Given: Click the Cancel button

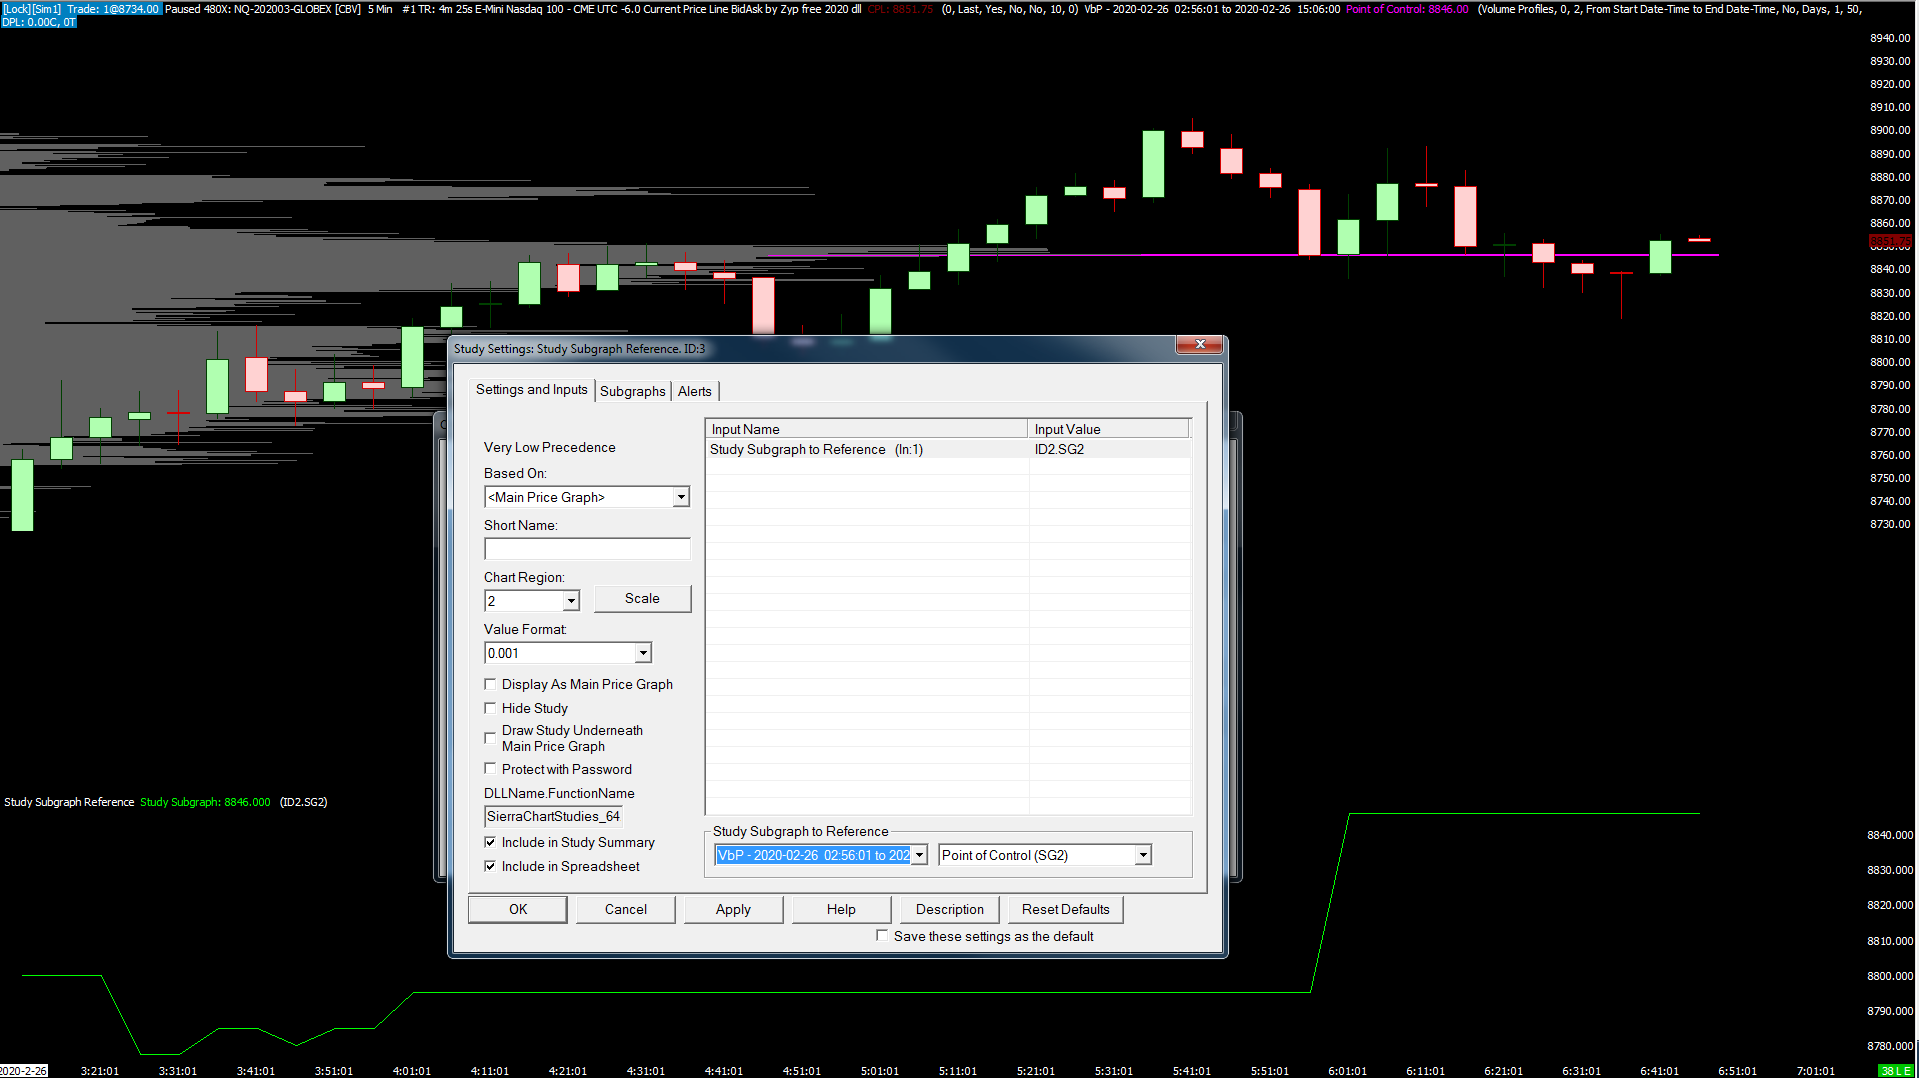Looking at the screenshot, I should [626, 909].
